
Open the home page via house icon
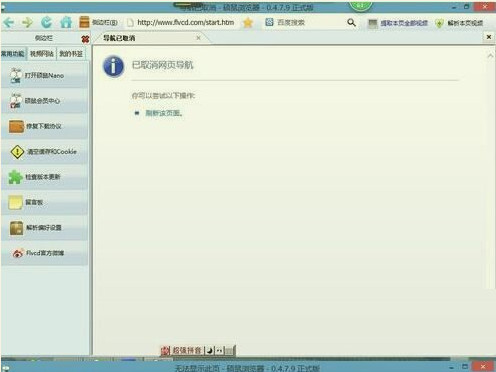(66, 22)
